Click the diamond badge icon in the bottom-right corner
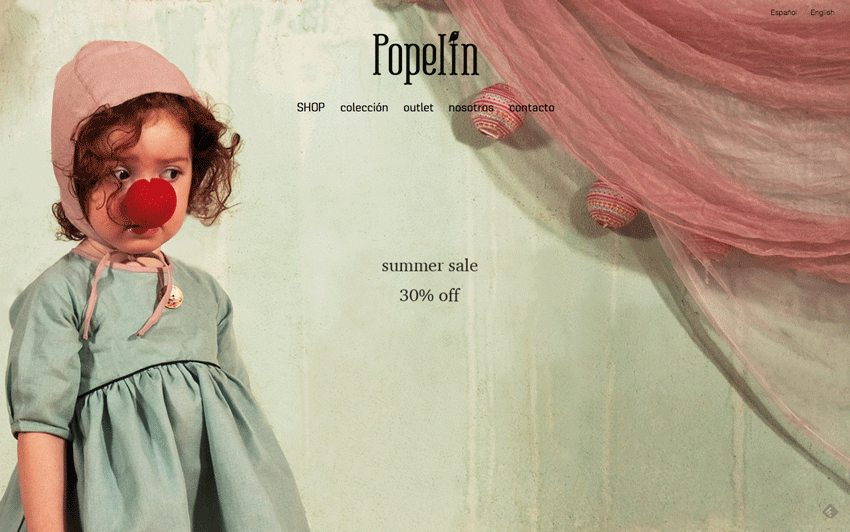Image resolution: width=850 pixels, height=532 pixels. [x=830, y=511]
